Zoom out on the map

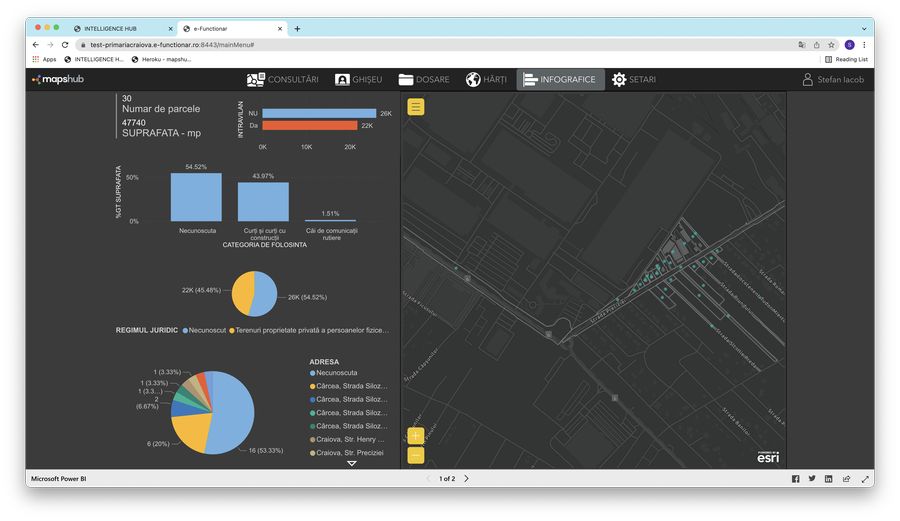416,456
